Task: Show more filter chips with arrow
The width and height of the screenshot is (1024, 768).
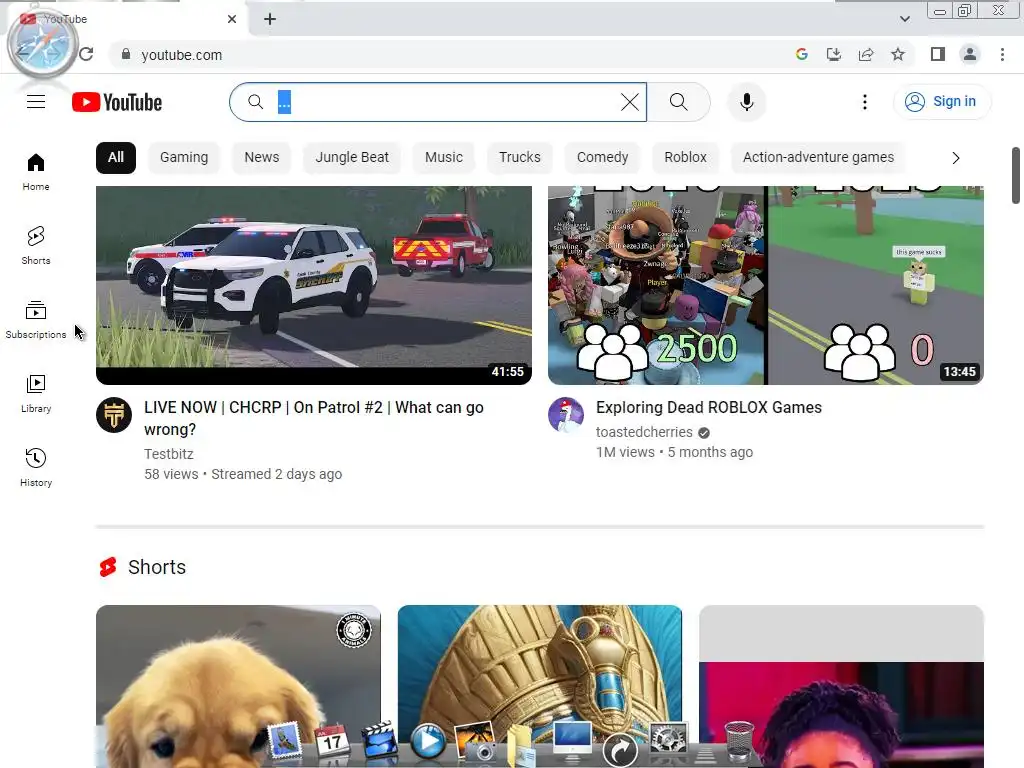Action: pos(955,158)
